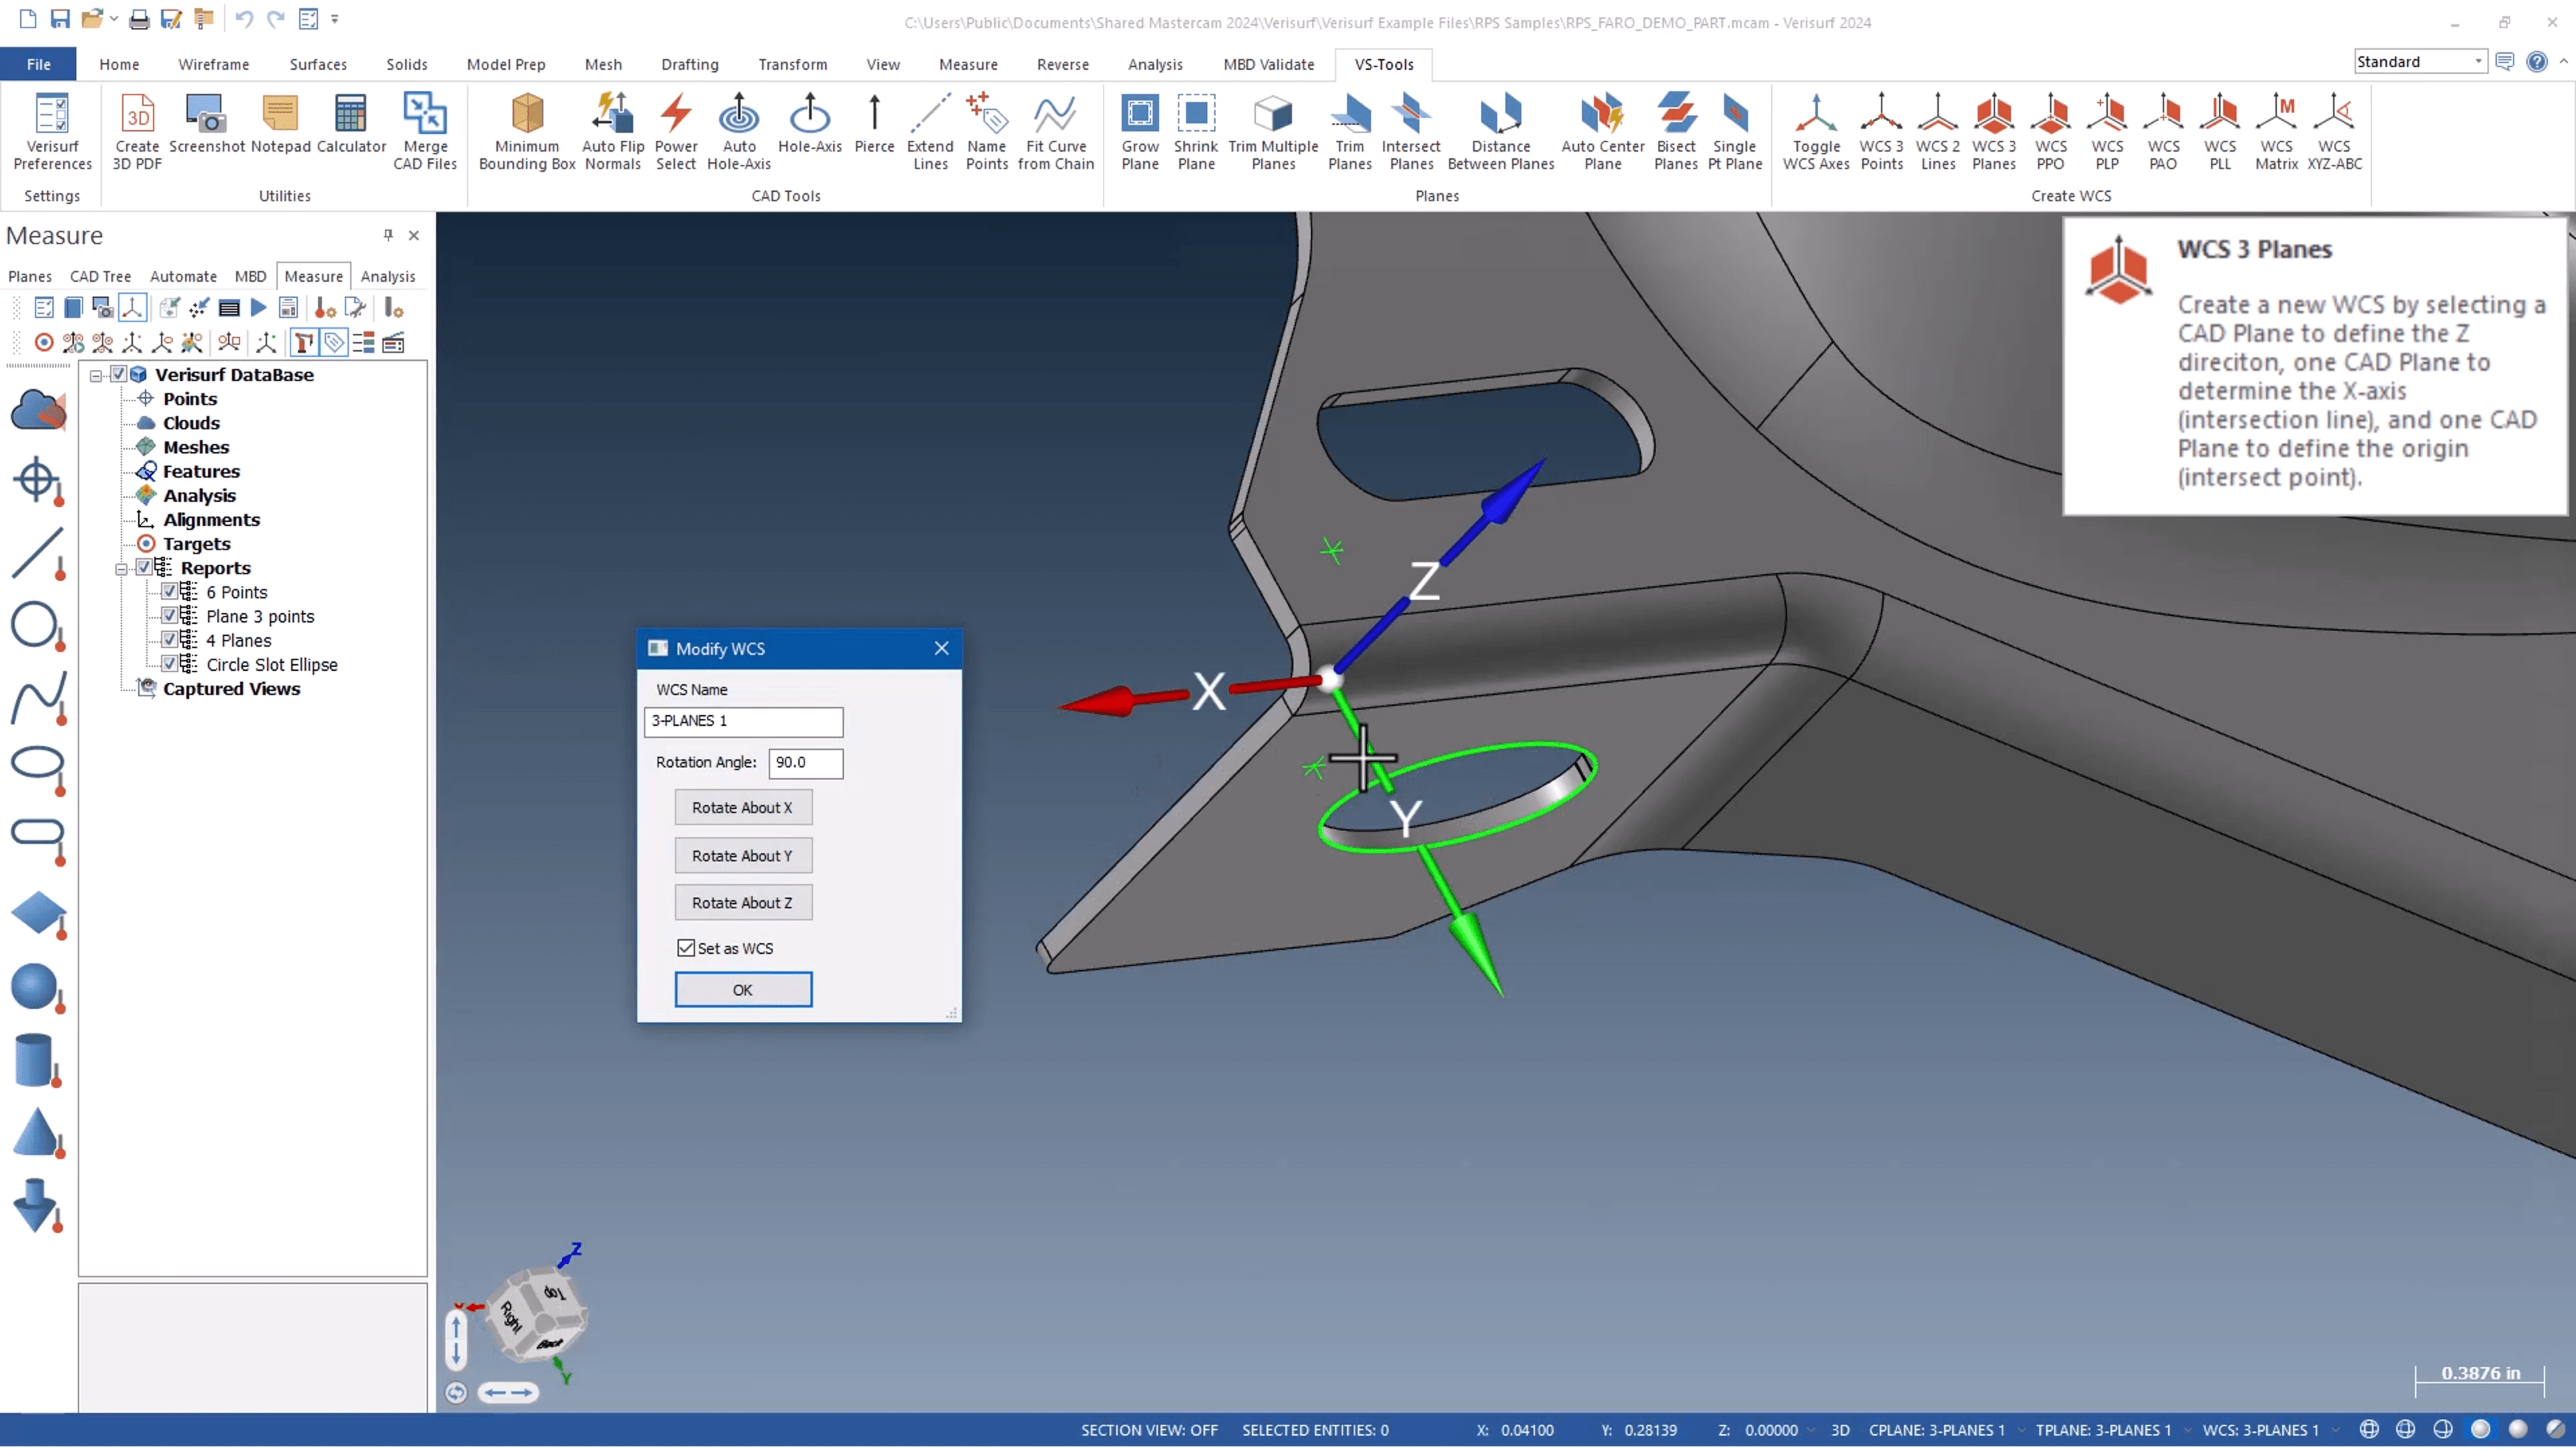This screenshot has width=2576, height=1449.
Task: Click the Intersect Planes tool
Action: tap(1411, 132)
